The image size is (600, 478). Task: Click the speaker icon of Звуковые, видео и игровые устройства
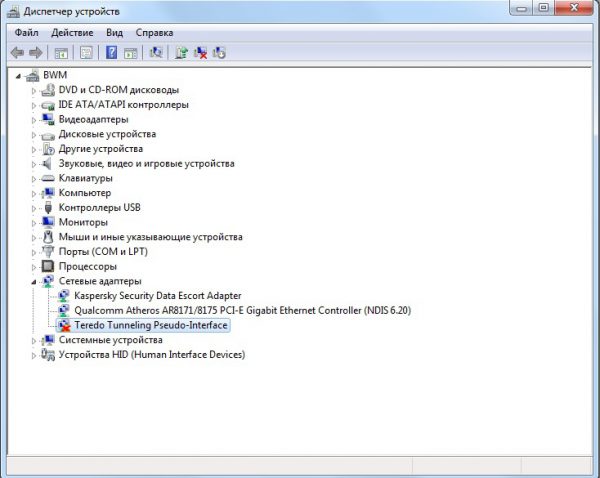pos(47,164)
